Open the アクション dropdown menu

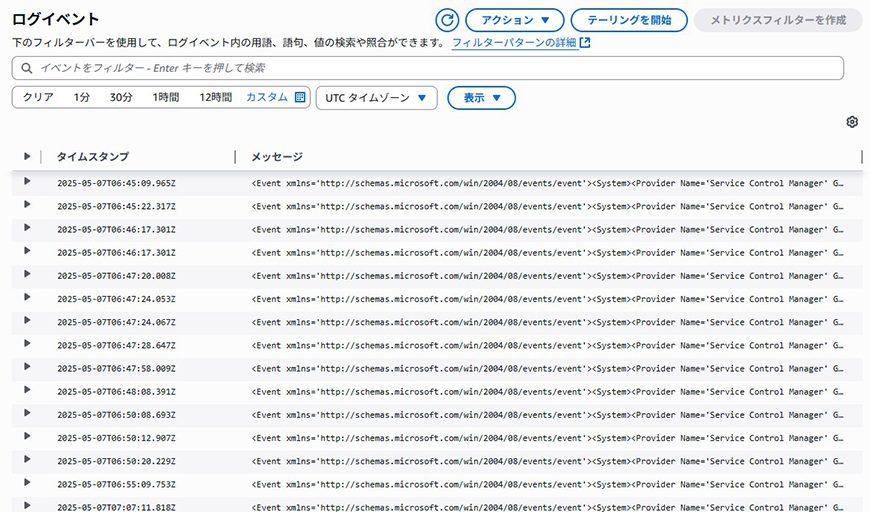[x=514, y=21]
